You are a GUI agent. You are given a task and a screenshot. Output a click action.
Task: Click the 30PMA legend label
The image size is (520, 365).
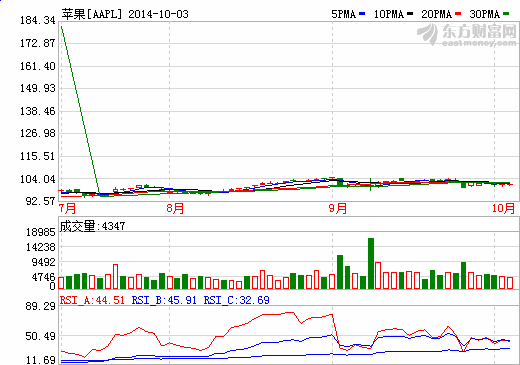pyautogui.click(x=485, y=14)
